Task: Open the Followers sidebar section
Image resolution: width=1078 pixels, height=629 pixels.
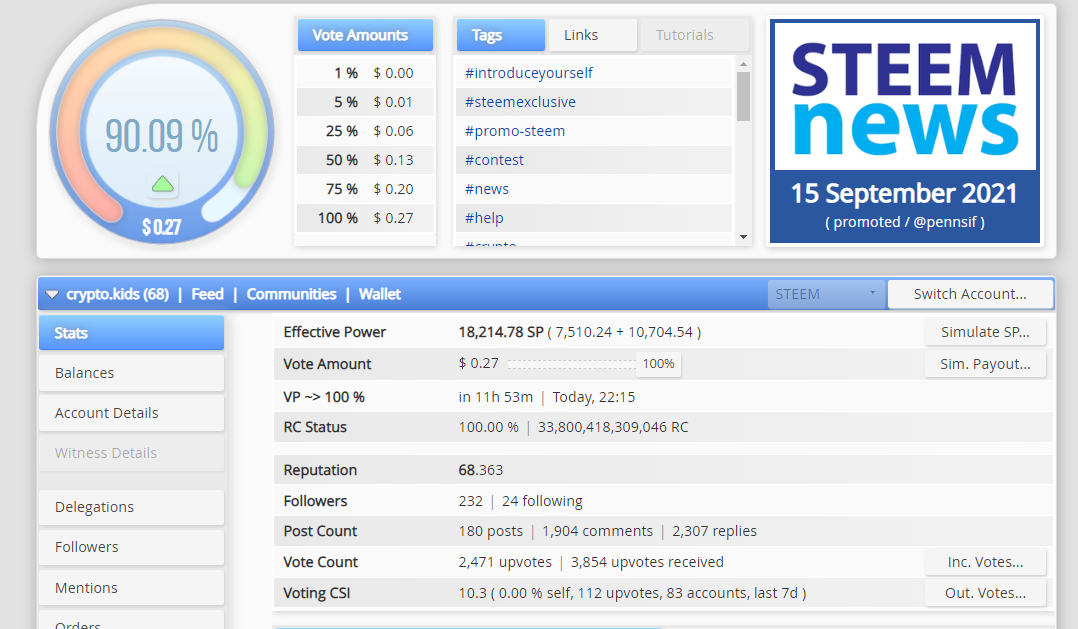Action: (131, 547)
